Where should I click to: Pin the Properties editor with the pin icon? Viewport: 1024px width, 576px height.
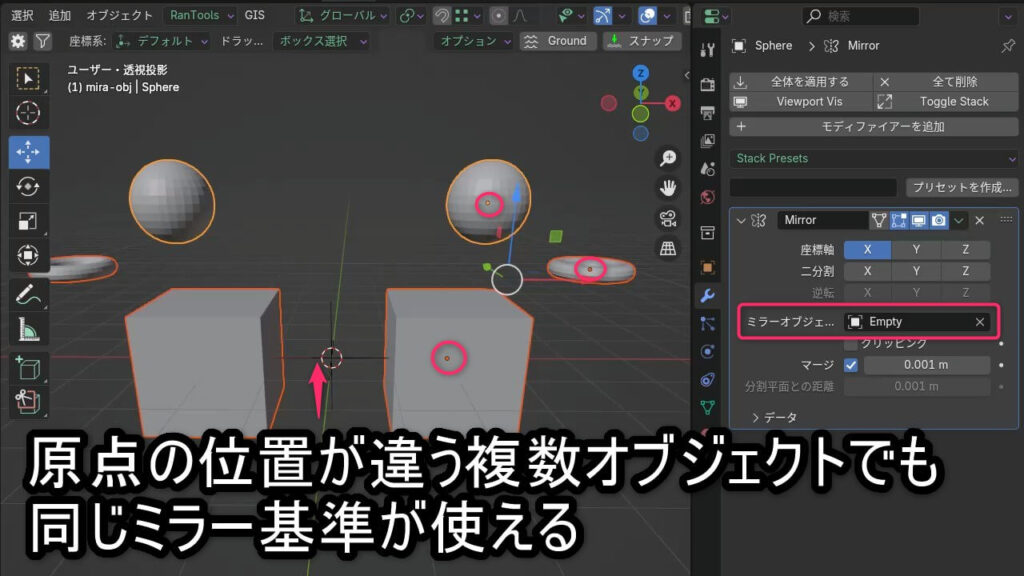tap(1007, 46)
